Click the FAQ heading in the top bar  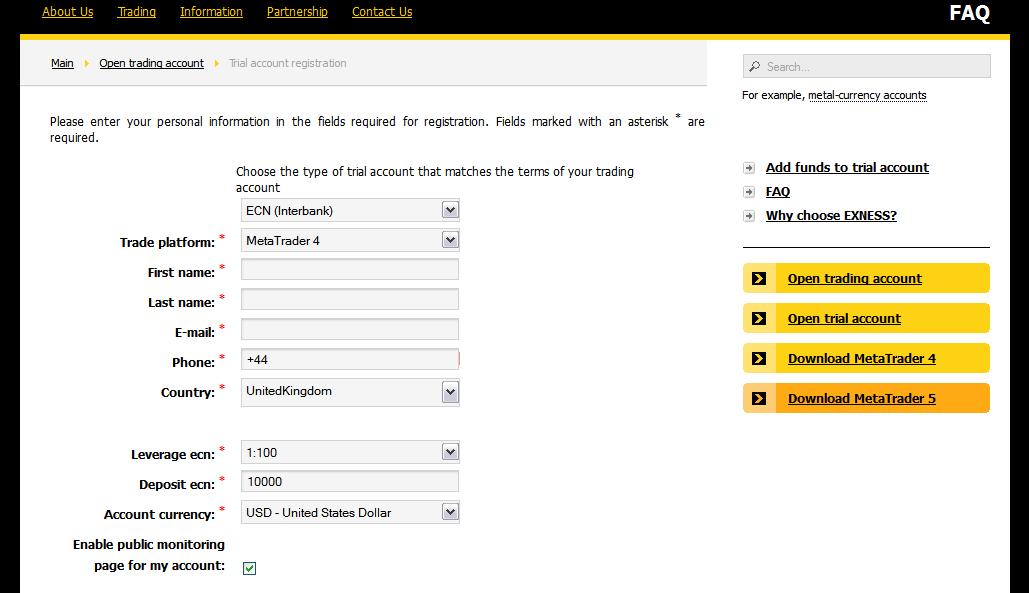(969, 13)
